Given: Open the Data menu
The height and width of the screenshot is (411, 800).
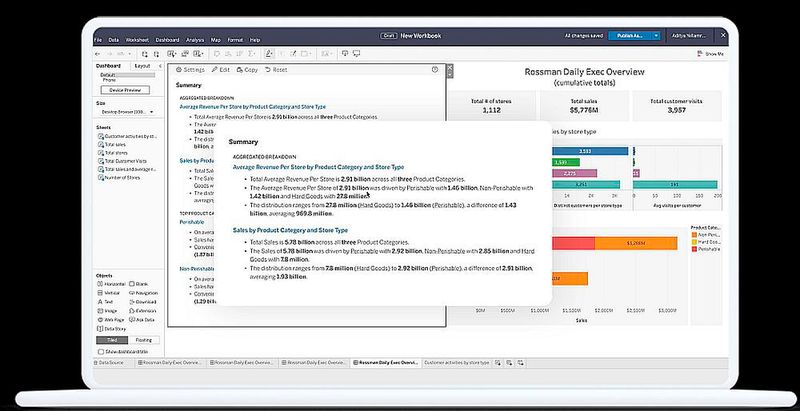Looking at the screenshot, I should tap(113, 40).
